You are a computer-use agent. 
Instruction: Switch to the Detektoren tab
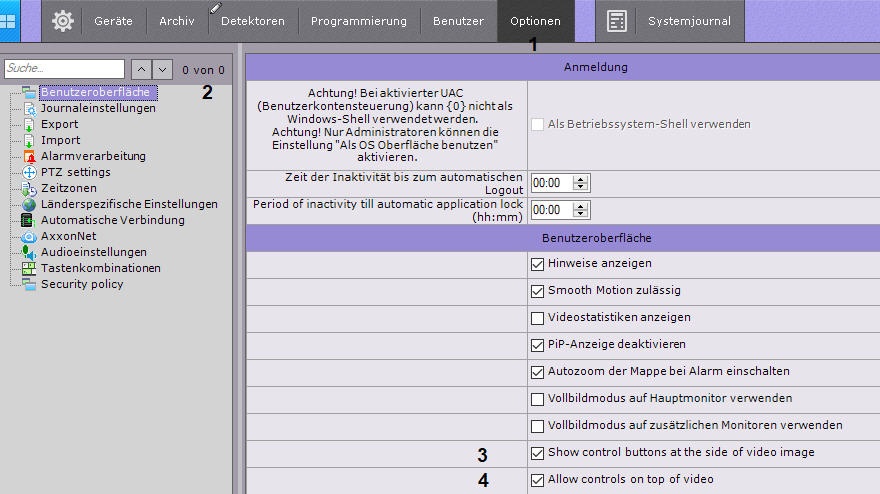point(252,21)
